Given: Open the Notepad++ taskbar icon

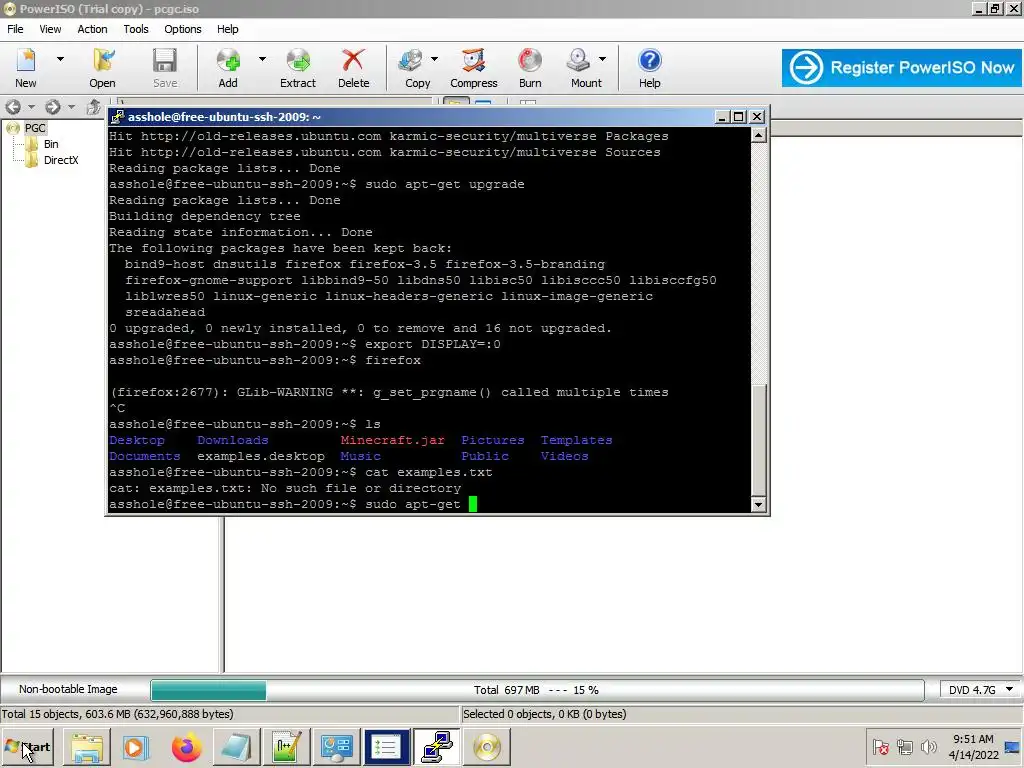Looking at the screenshot, I should (287, 747).
